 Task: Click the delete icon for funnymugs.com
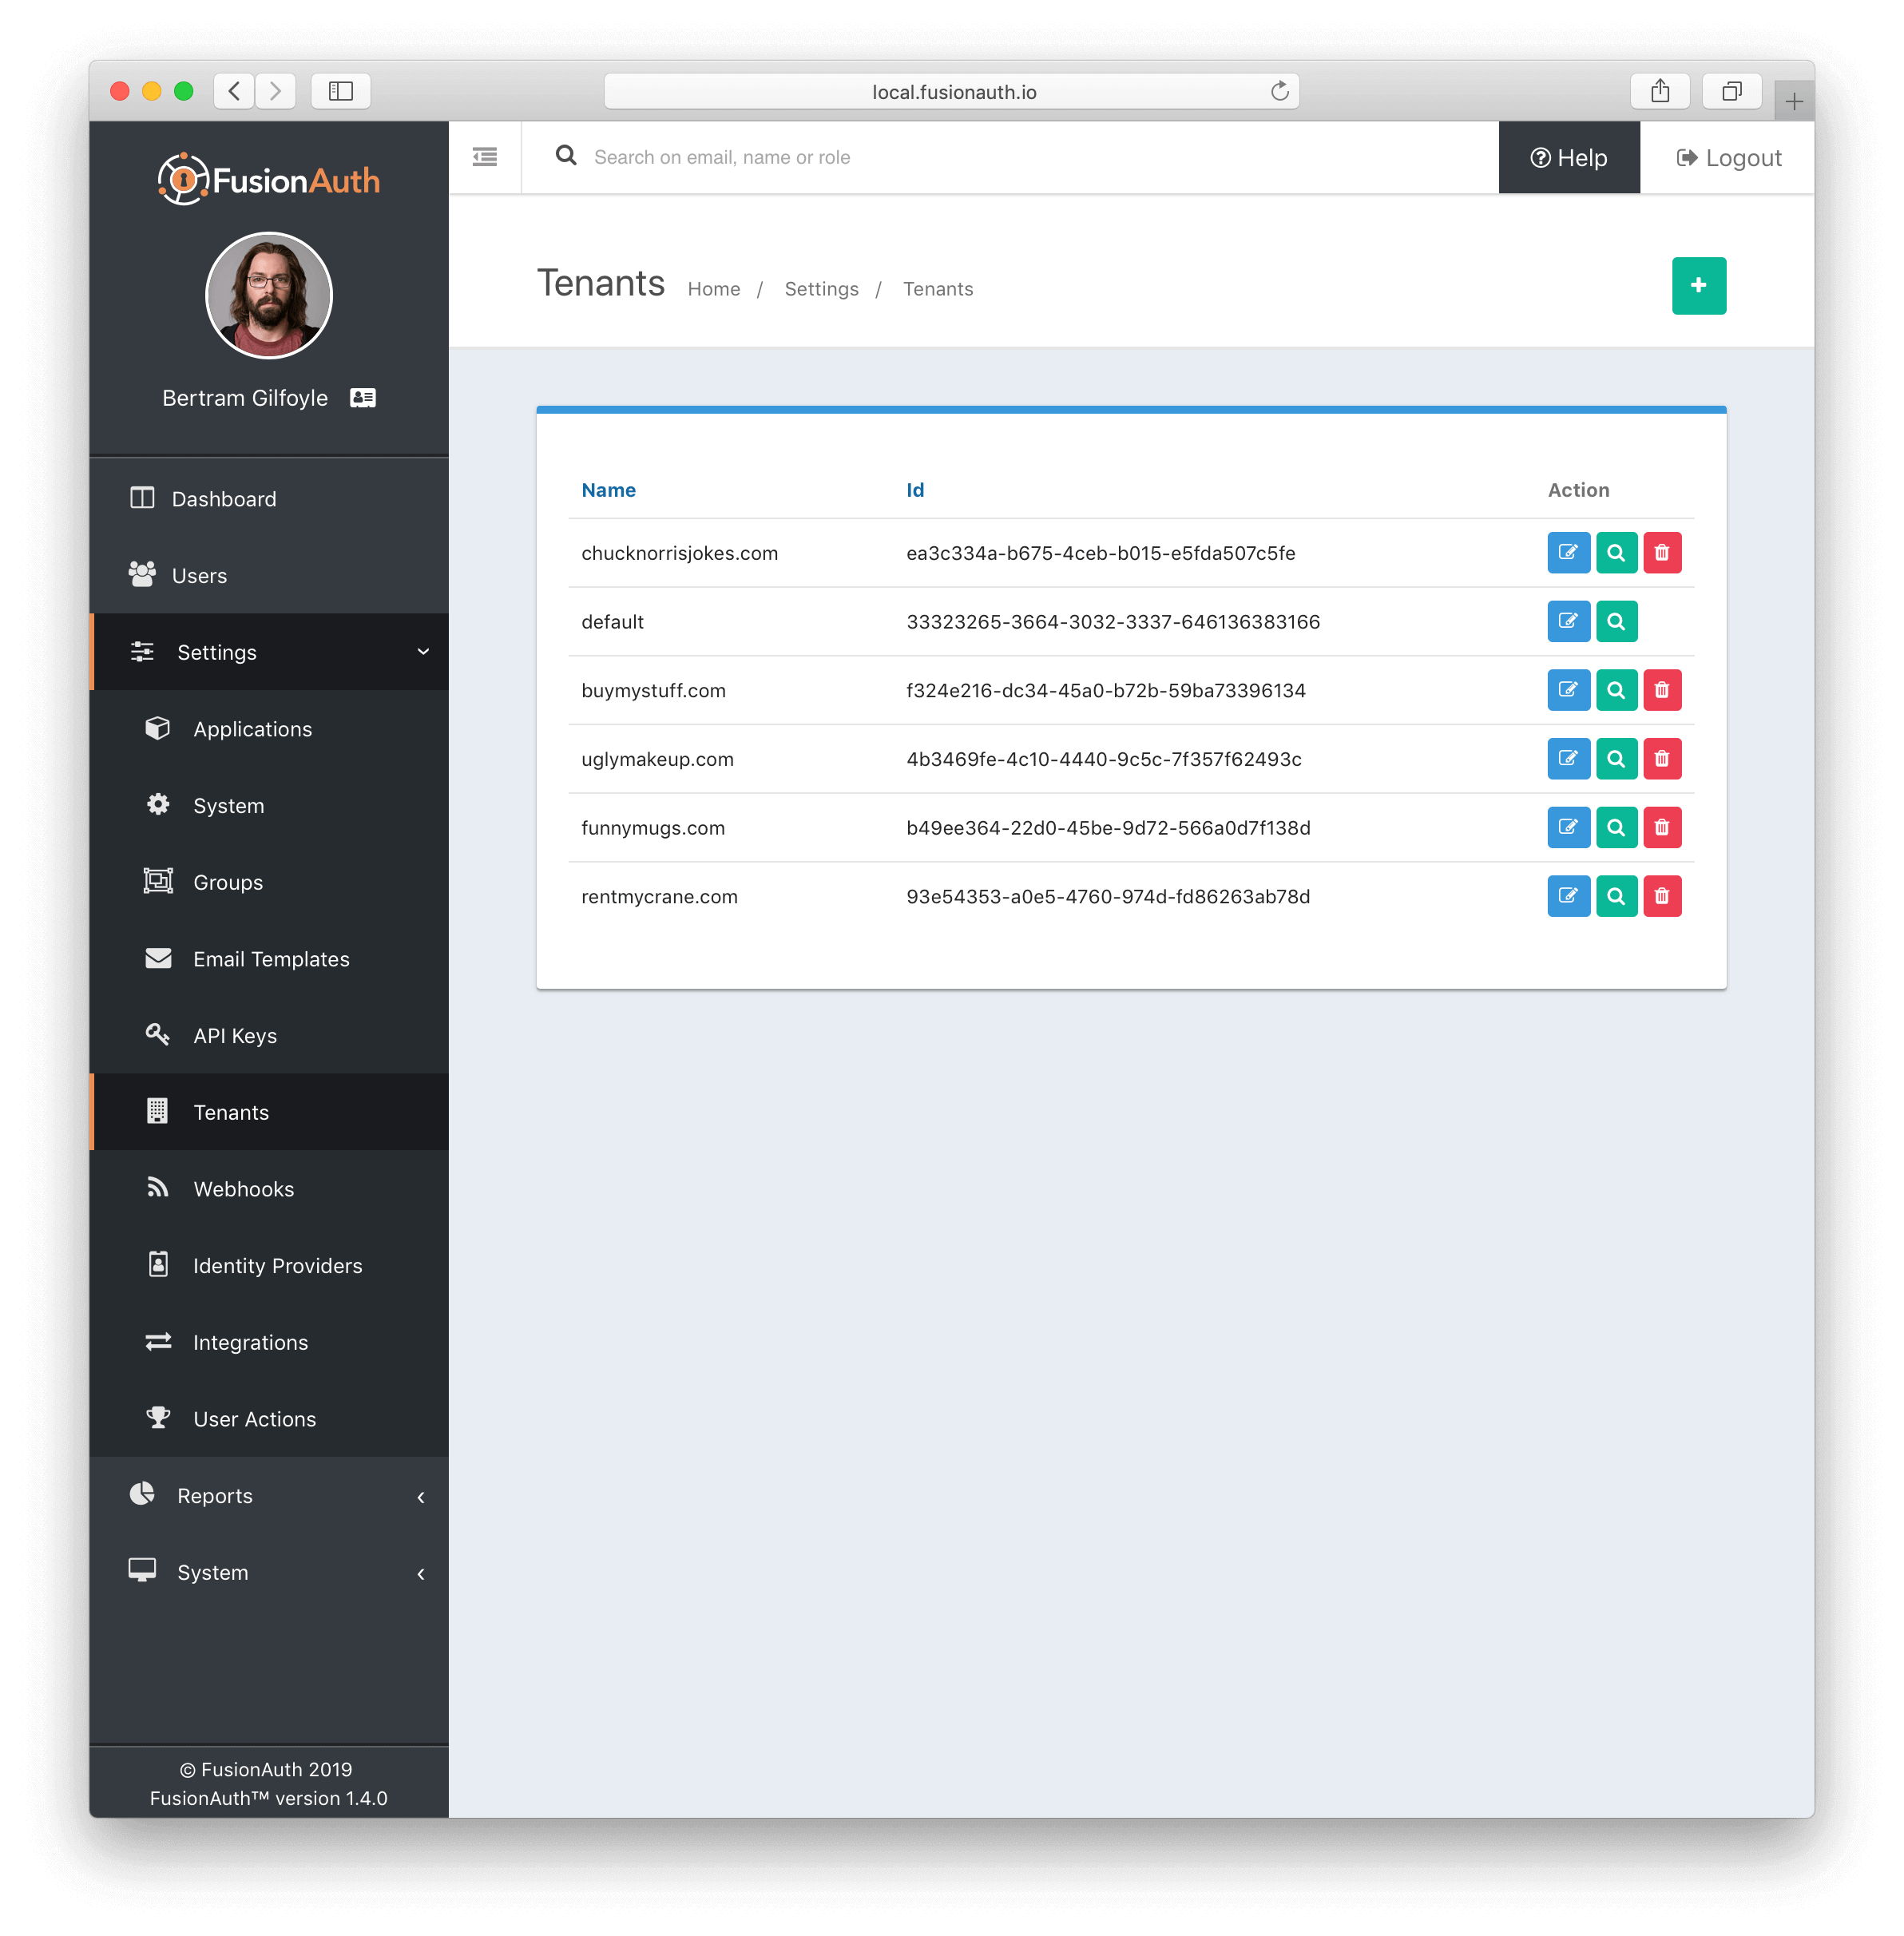point(1660,827)
